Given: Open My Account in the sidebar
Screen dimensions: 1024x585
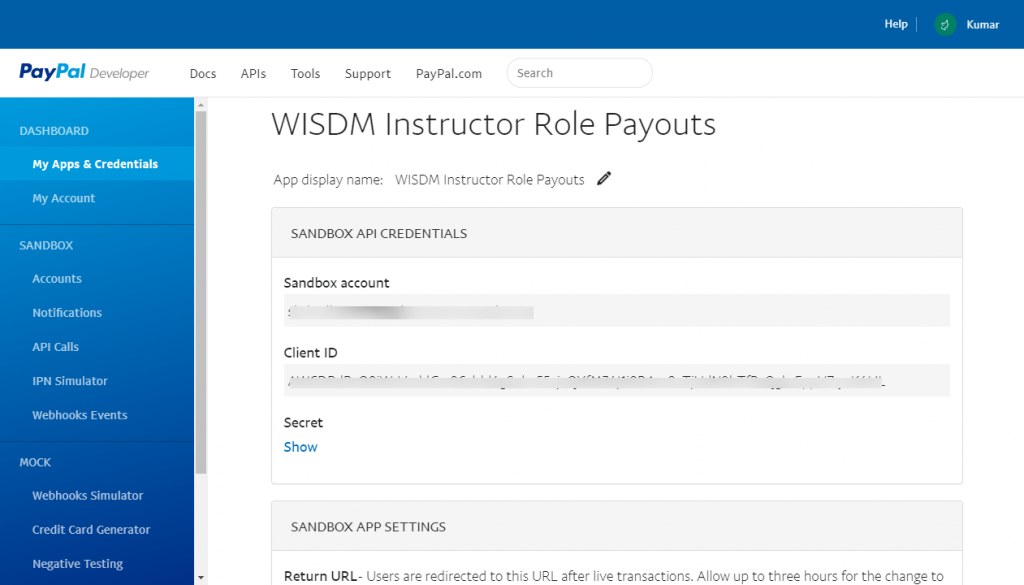Looking at the screenshot, I should coord(63,198).
